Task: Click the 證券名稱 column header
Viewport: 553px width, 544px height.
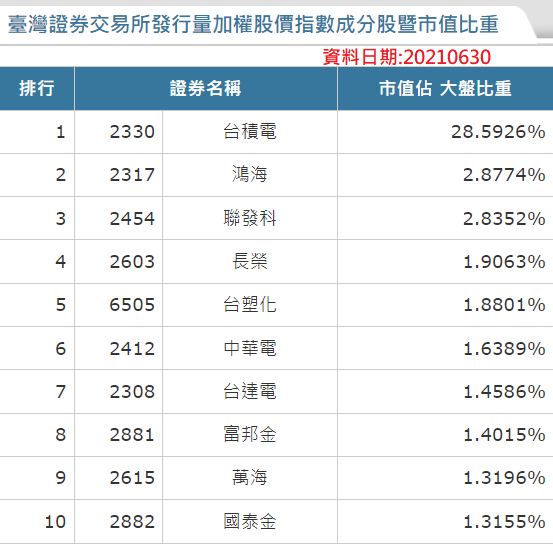Action: (206, 88)
